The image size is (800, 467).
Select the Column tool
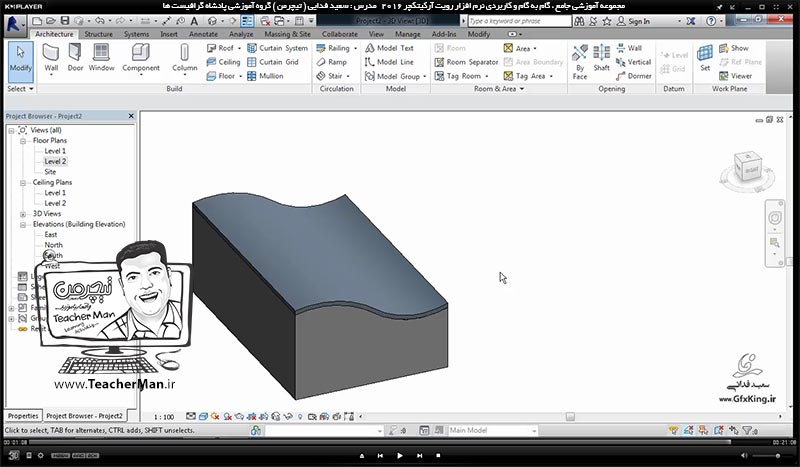coord(184,58)
